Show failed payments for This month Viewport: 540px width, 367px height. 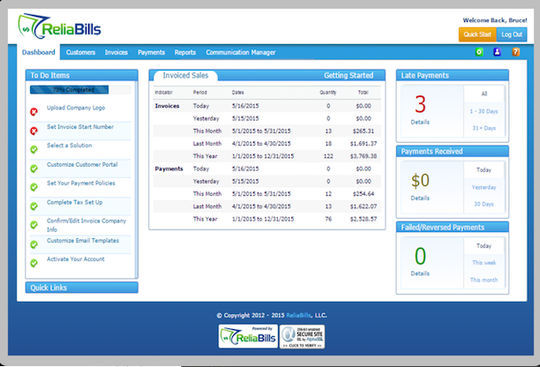tap(484, 280)
